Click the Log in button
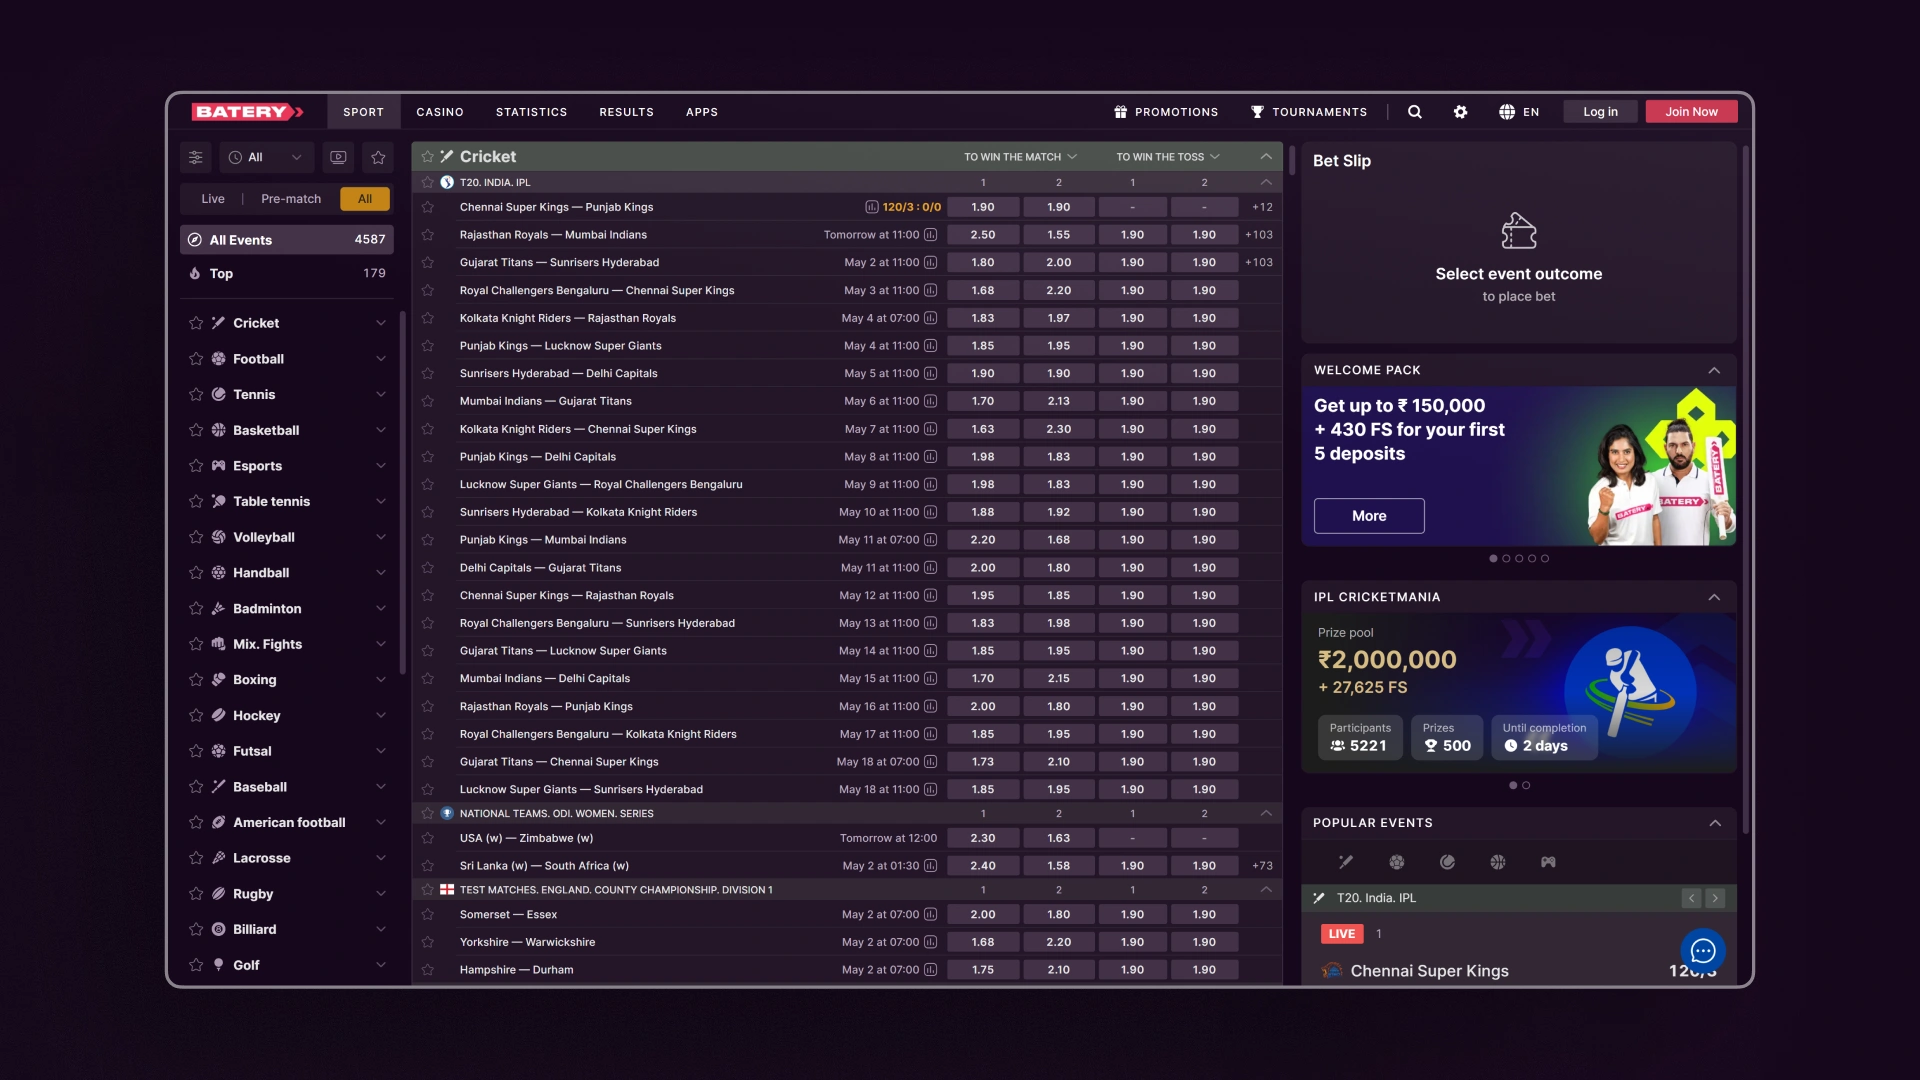 tap(1600, 112)
